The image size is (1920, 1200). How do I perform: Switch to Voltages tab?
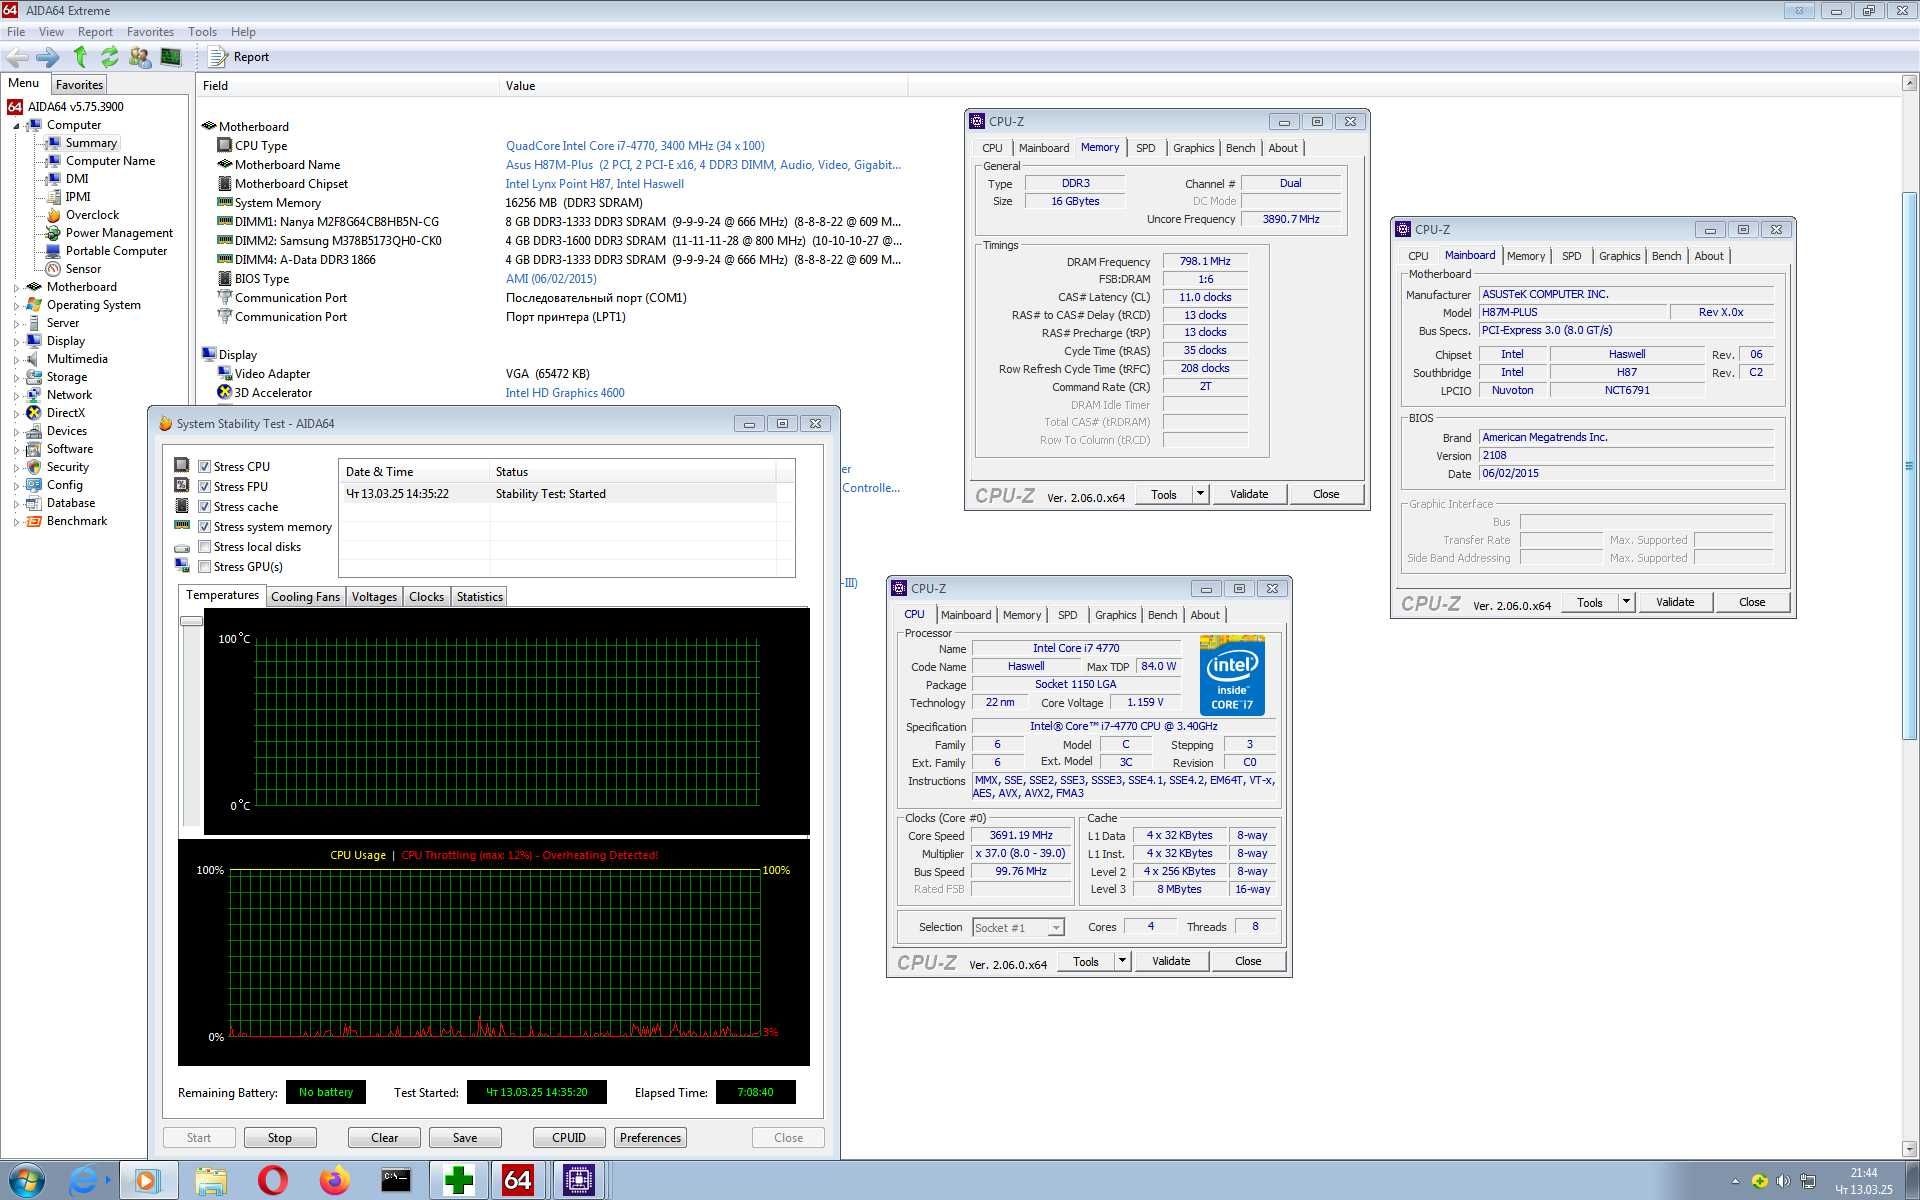tap(374, 597)
